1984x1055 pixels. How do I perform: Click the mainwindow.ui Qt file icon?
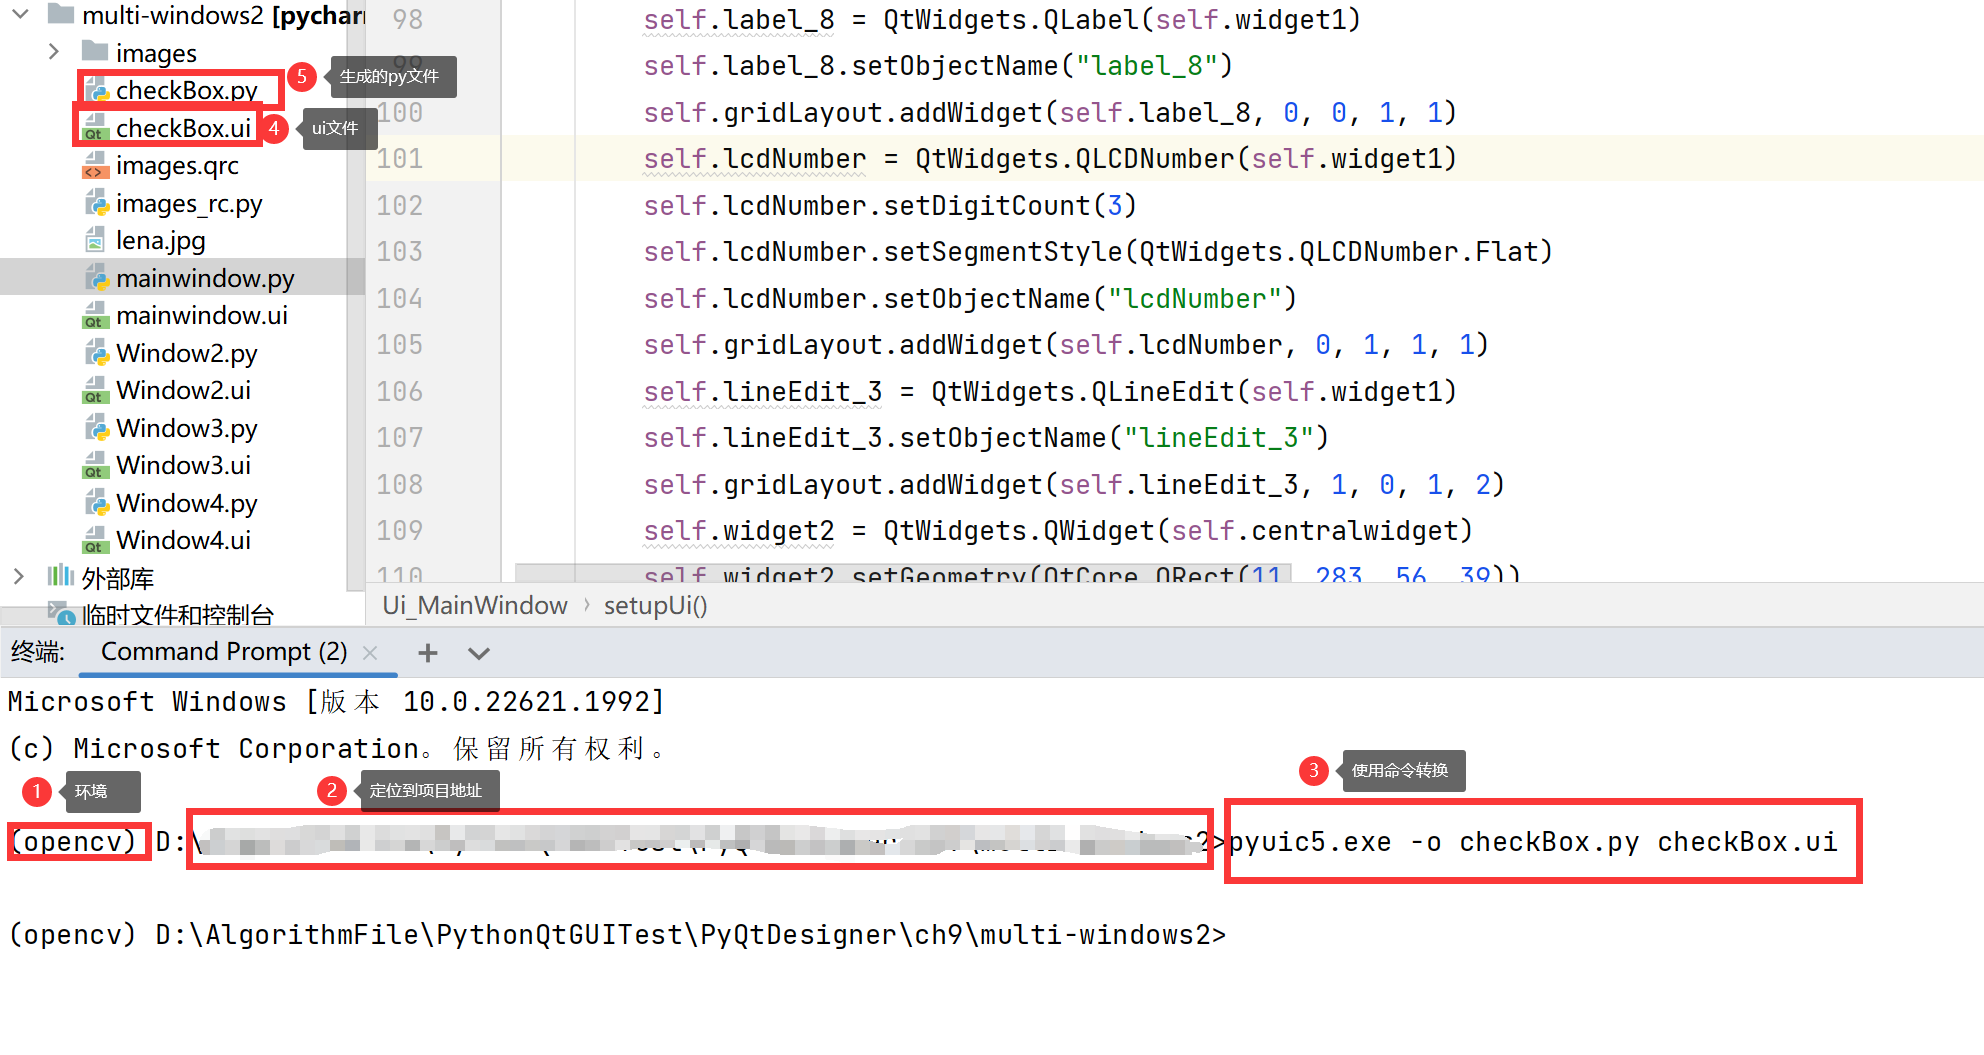[x=95, y=315]
